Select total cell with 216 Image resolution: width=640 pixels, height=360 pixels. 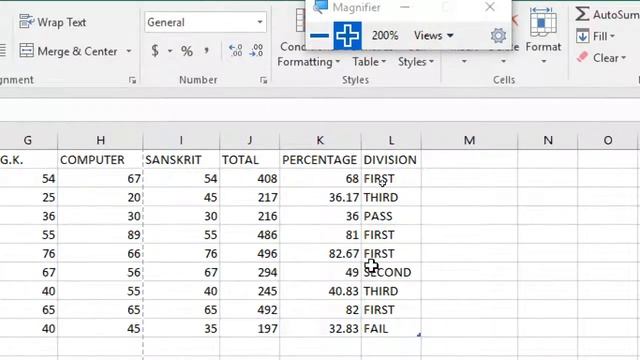coord(249,216)
